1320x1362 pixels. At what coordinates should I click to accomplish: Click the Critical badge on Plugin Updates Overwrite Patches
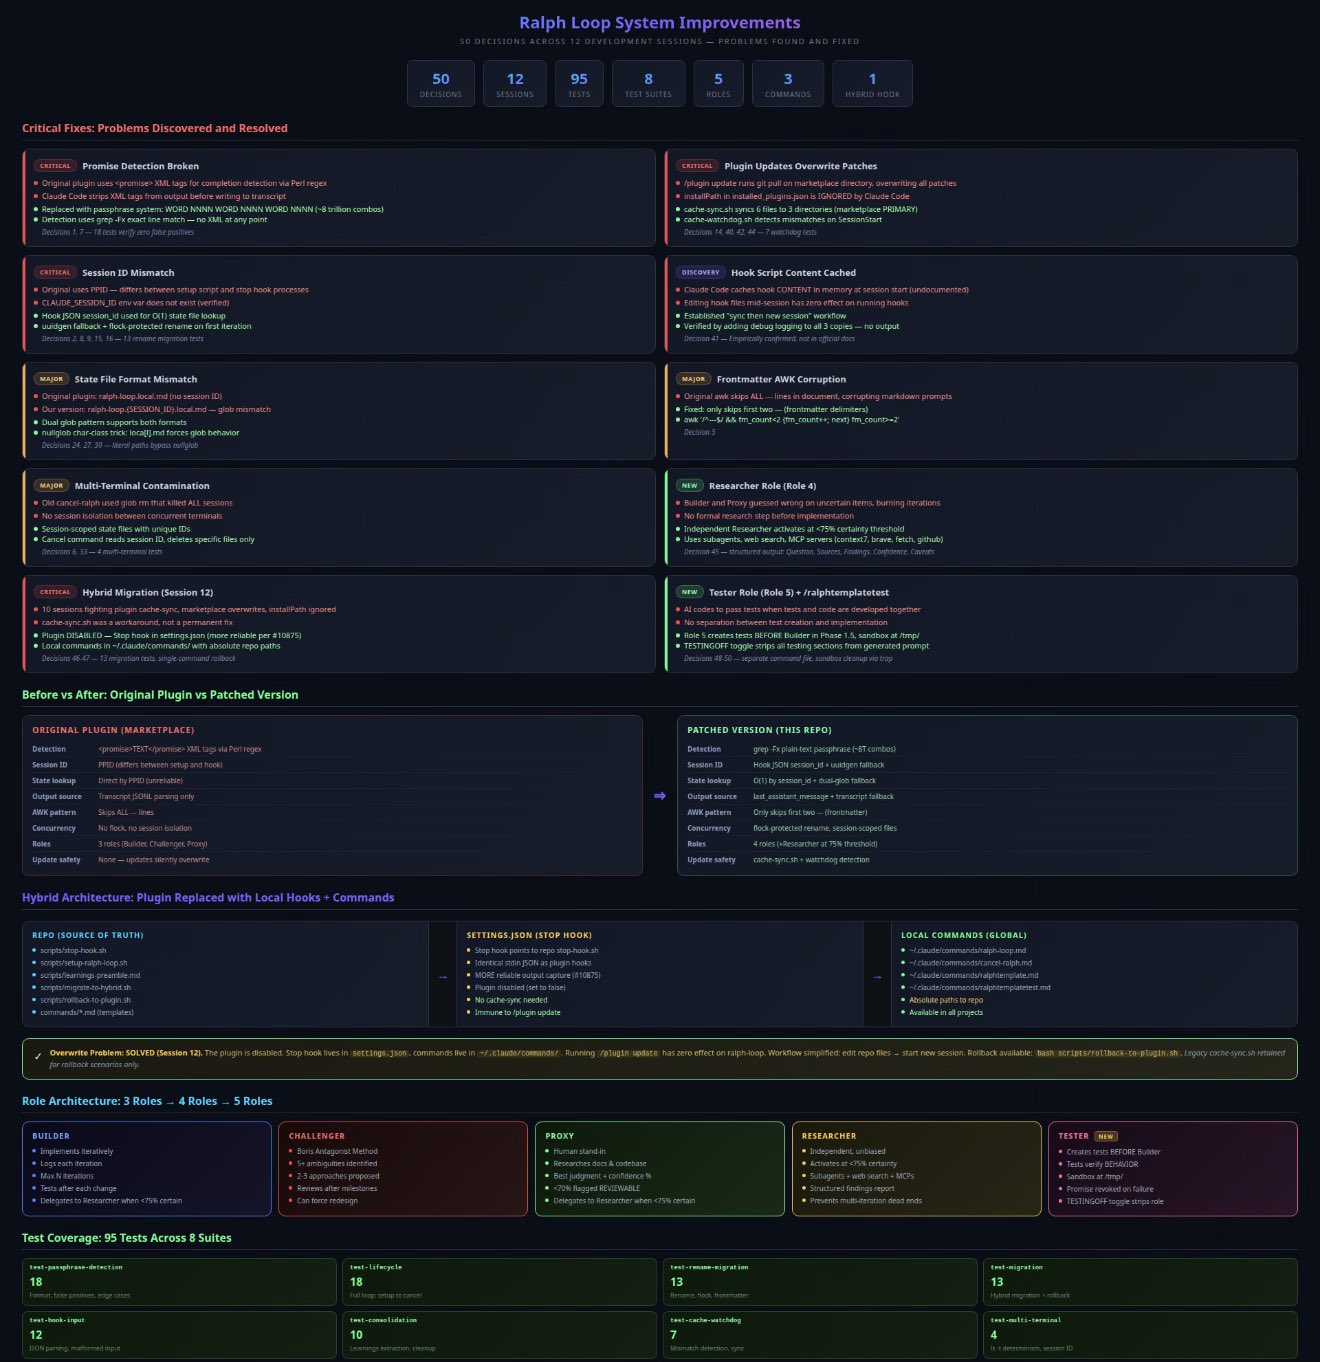click(697, 166)
